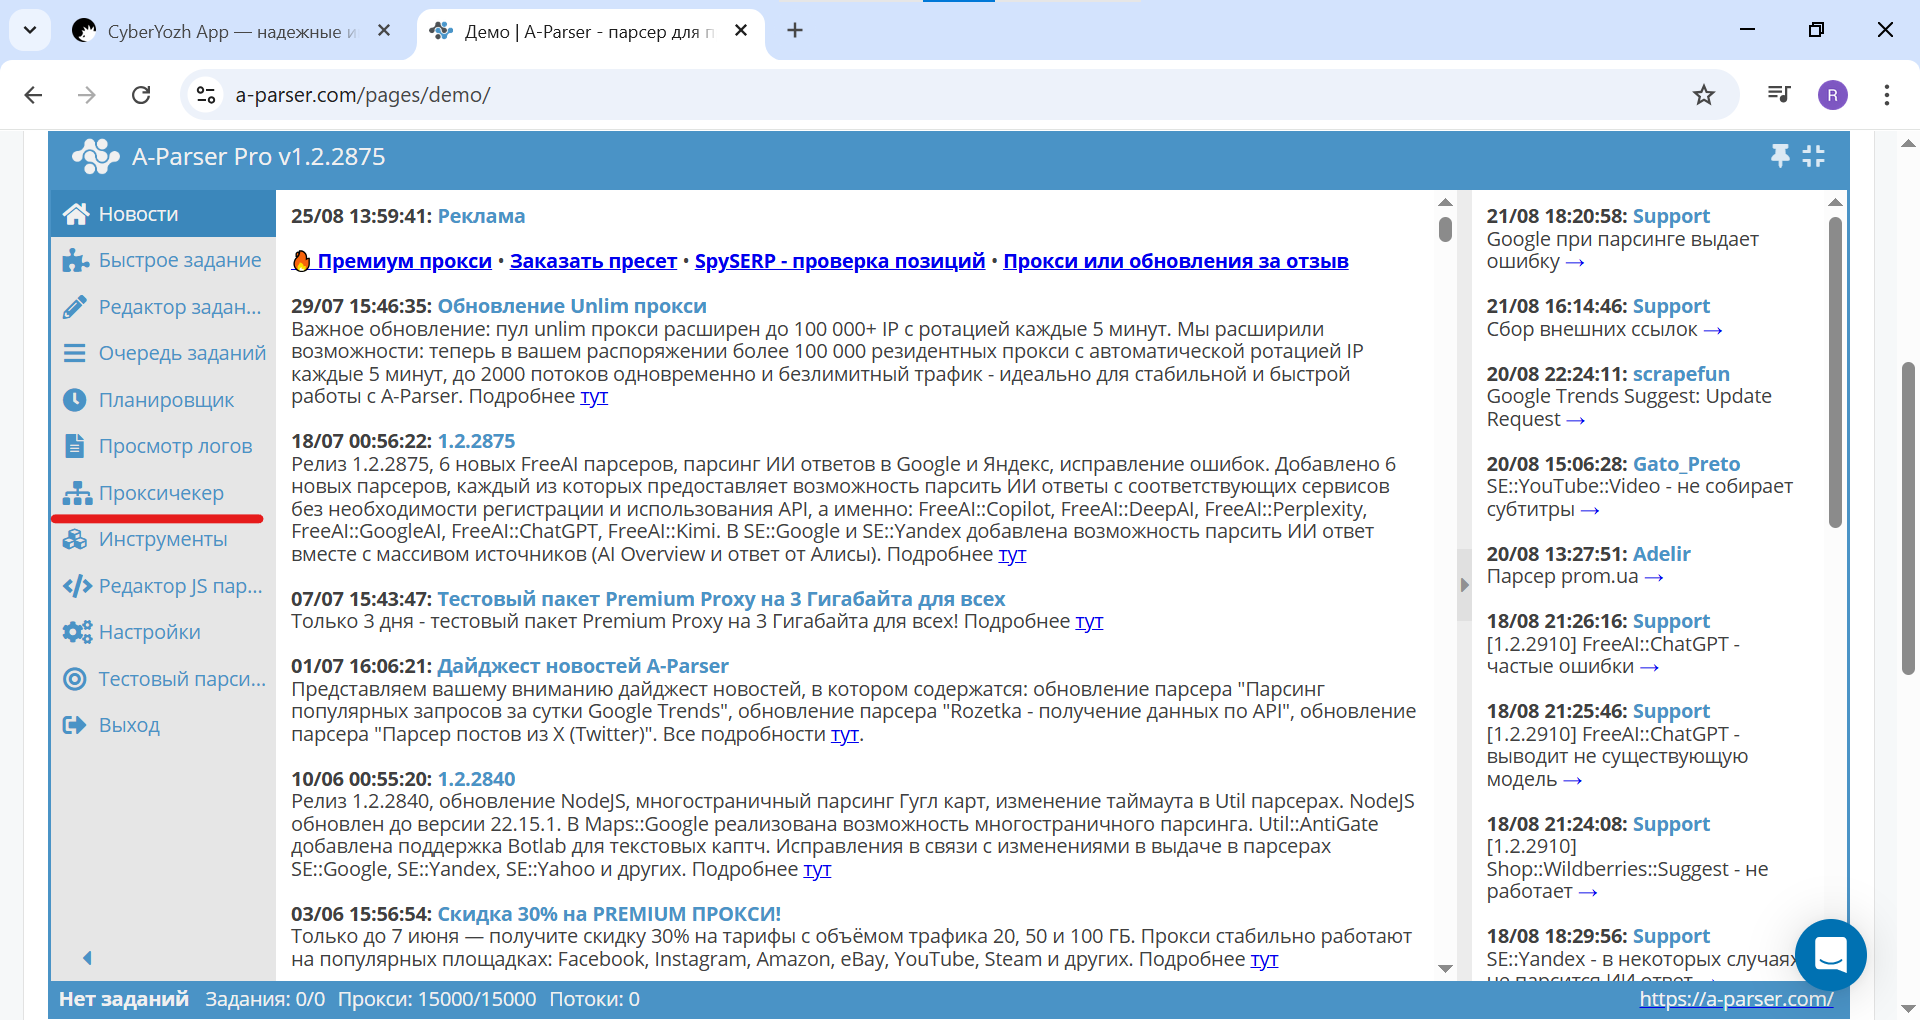Click the news feed vertical scrollbar thumb
The height and width of the screenshot is (1020, 1920).
coord(1445,229)
